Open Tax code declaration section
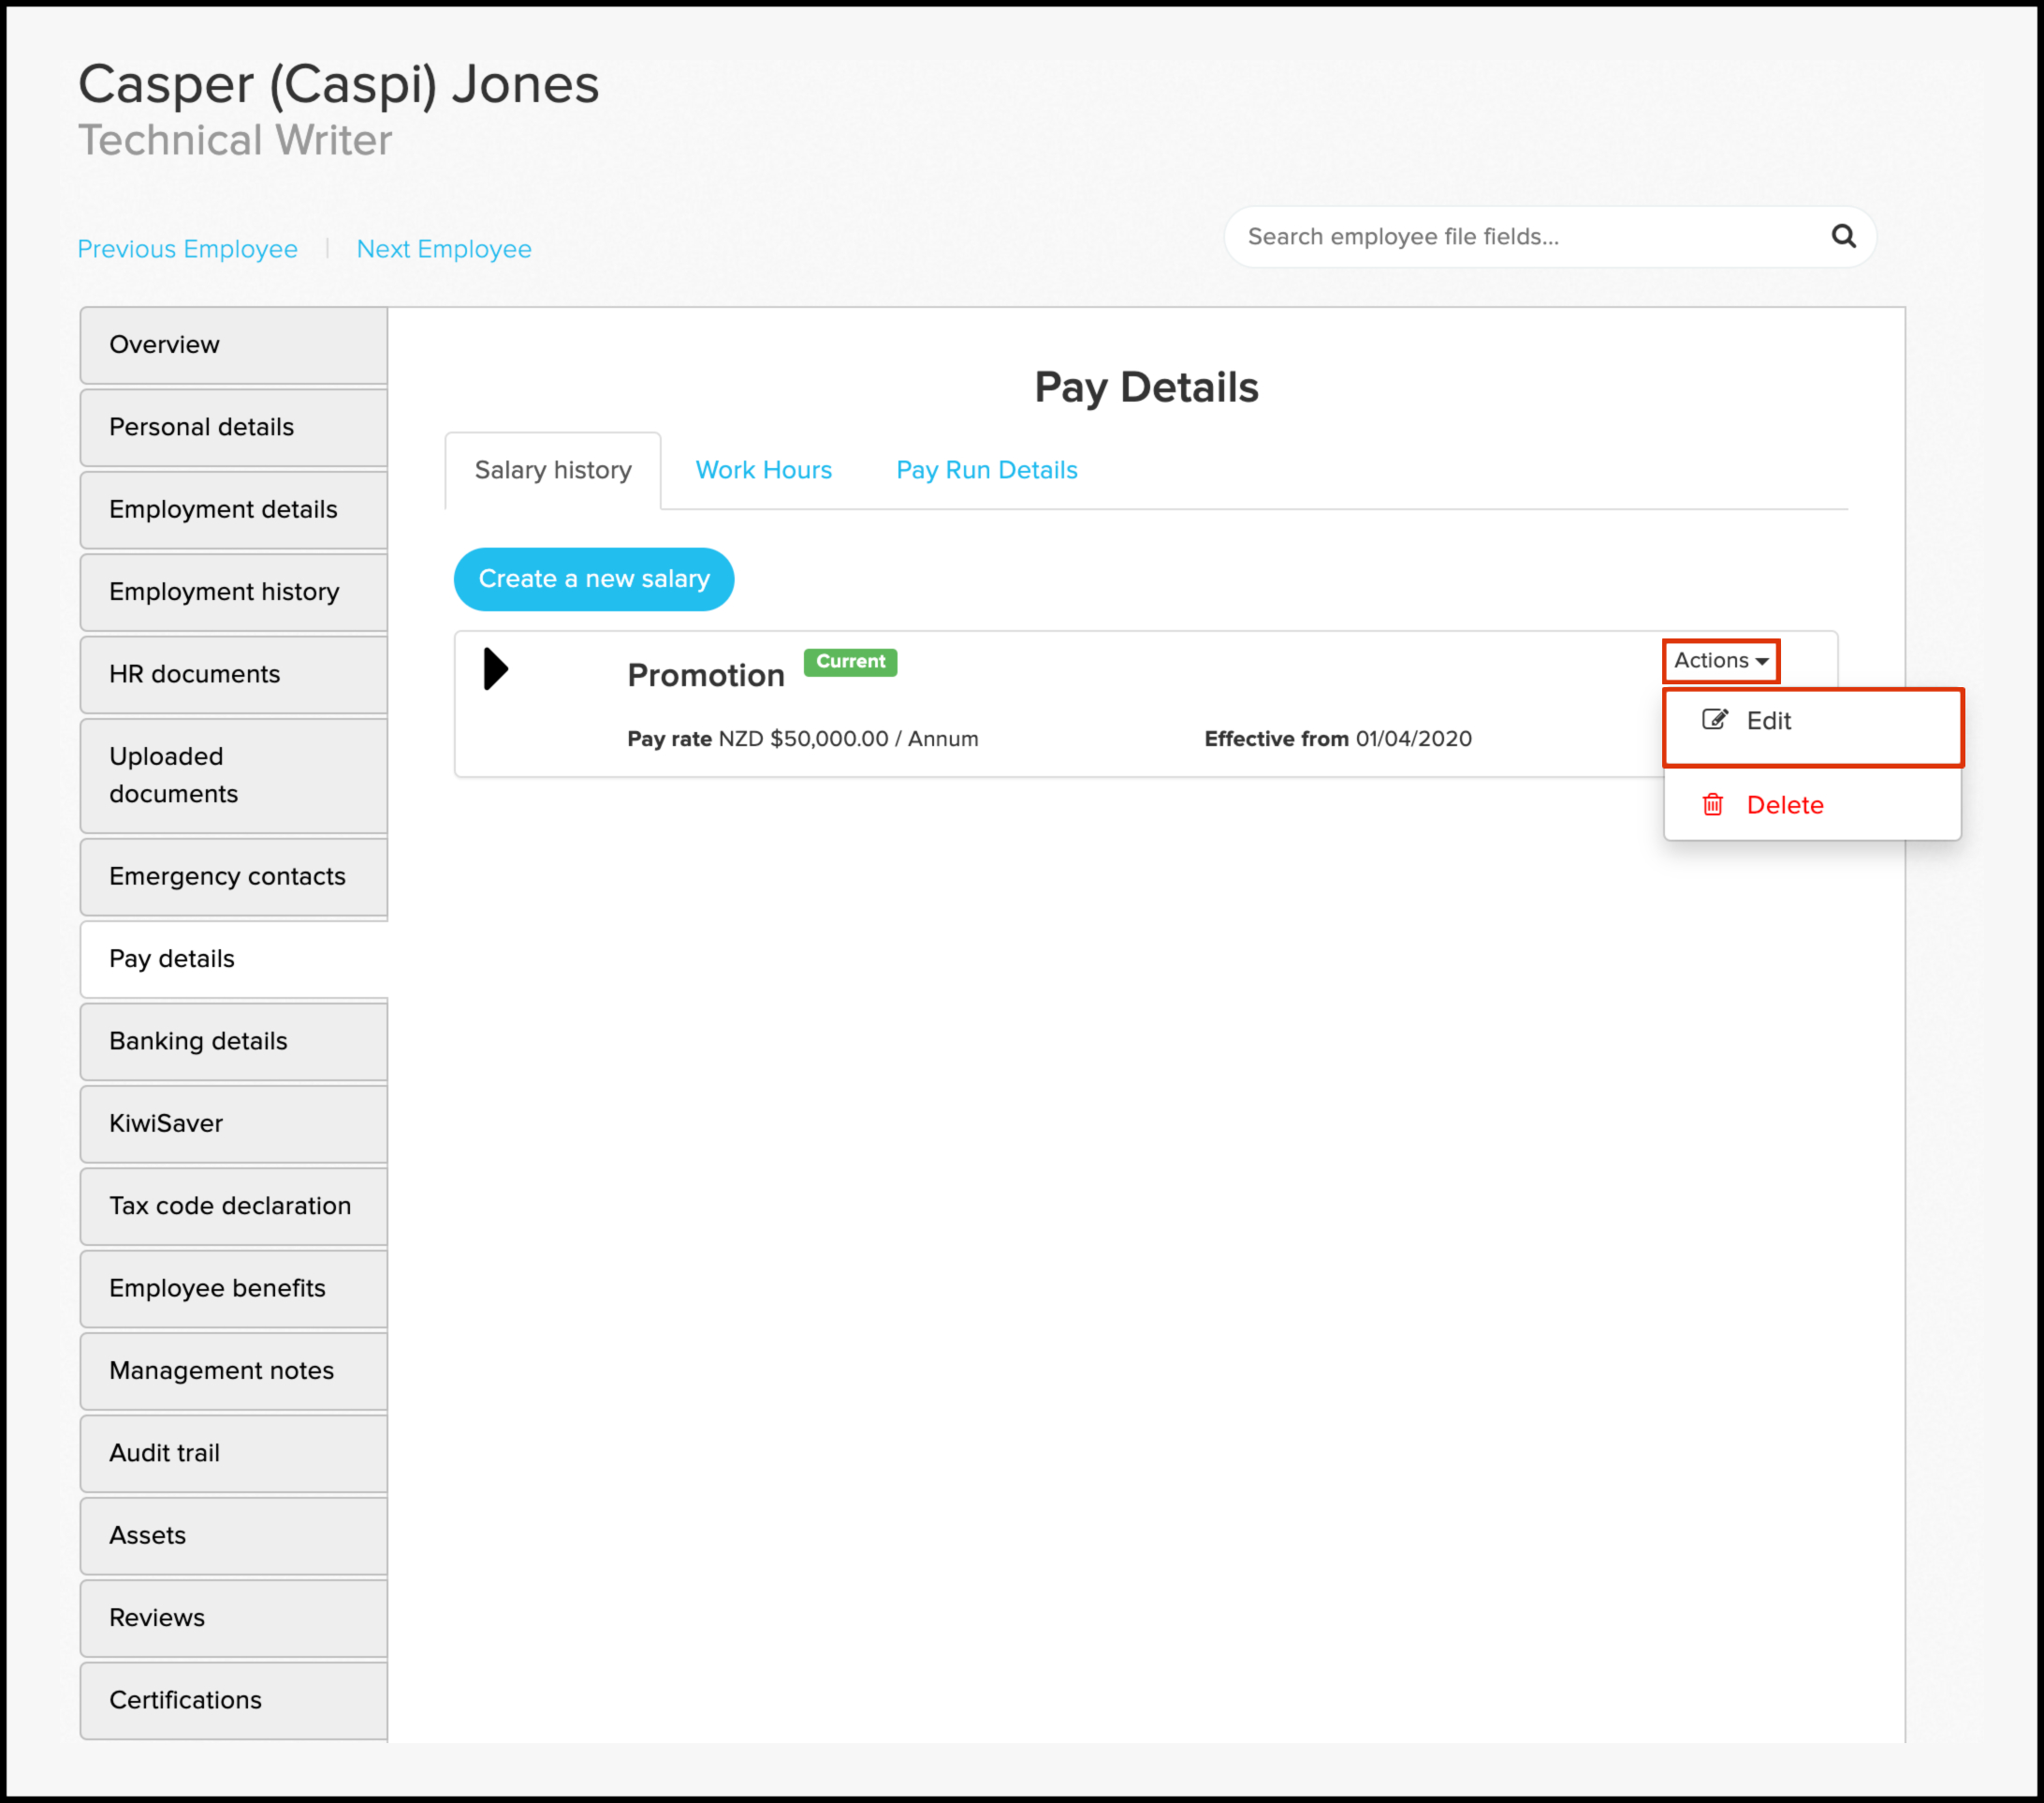The width and height of the screenshot is (2044, 1803). 230,1206
